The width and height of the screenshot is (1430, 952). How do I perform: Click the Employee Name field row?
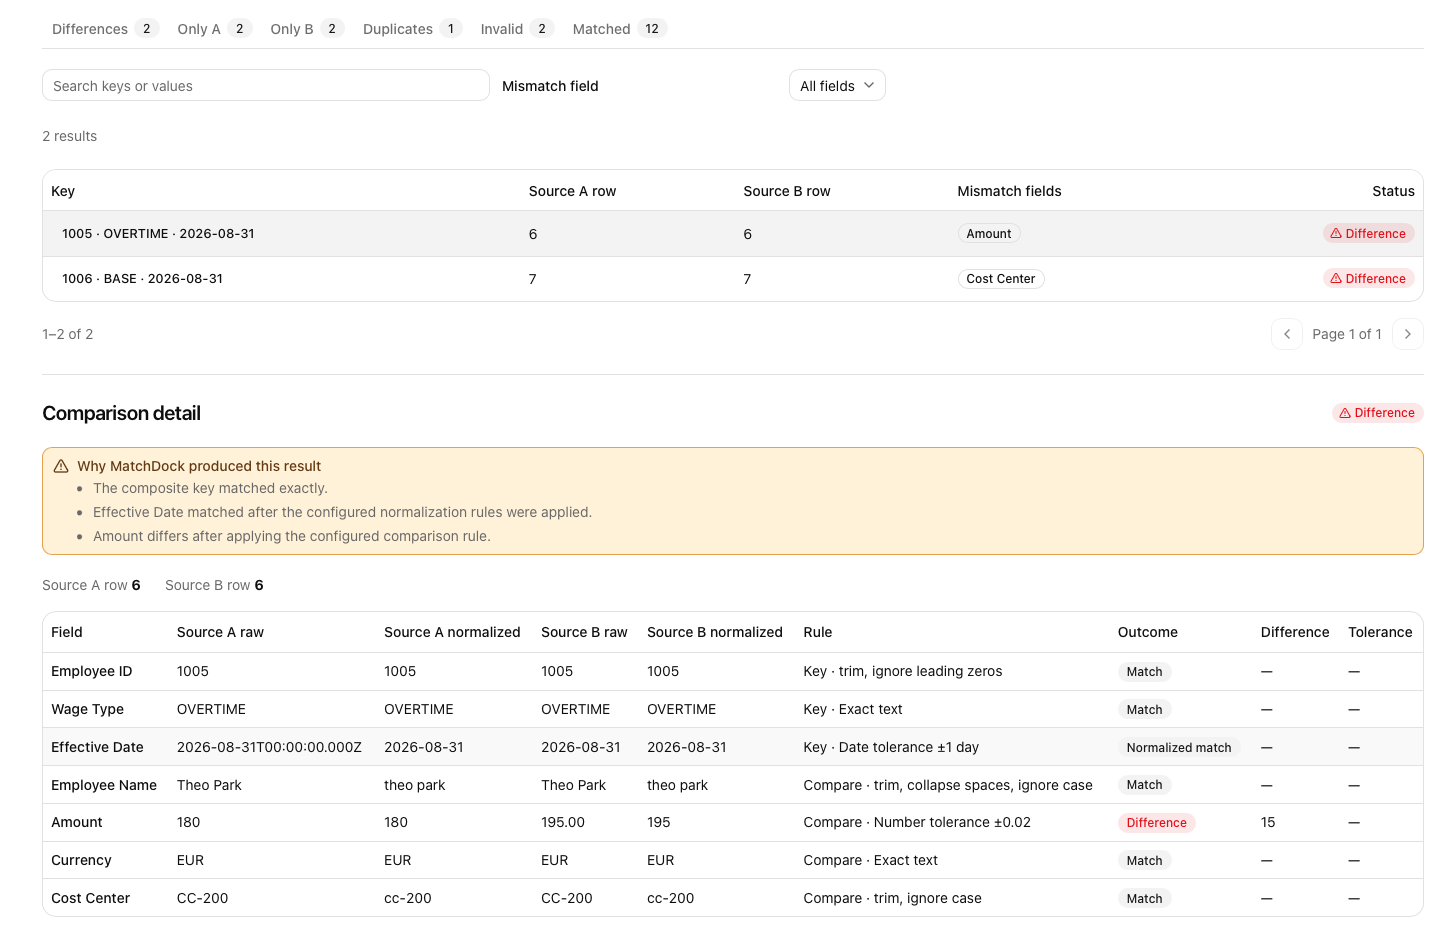(732, 785)
